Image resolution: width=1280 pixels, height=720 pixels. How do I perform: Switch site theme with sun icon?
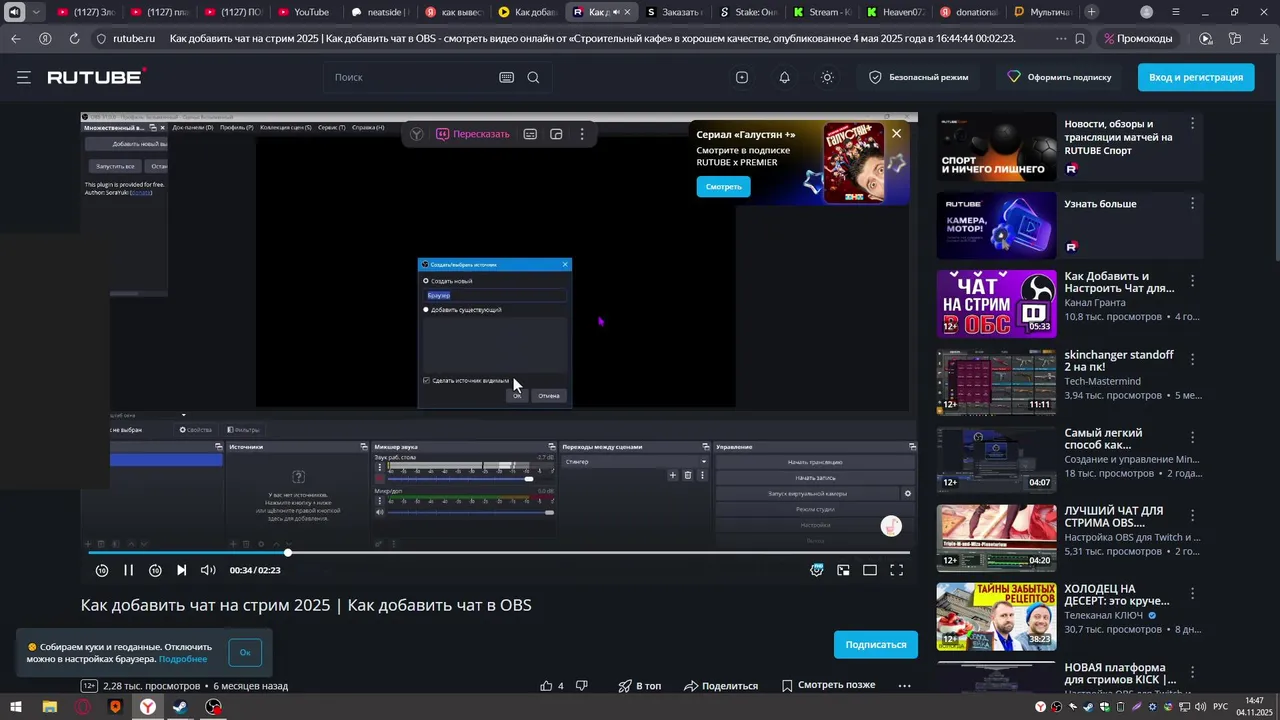(x=827, y=77)
